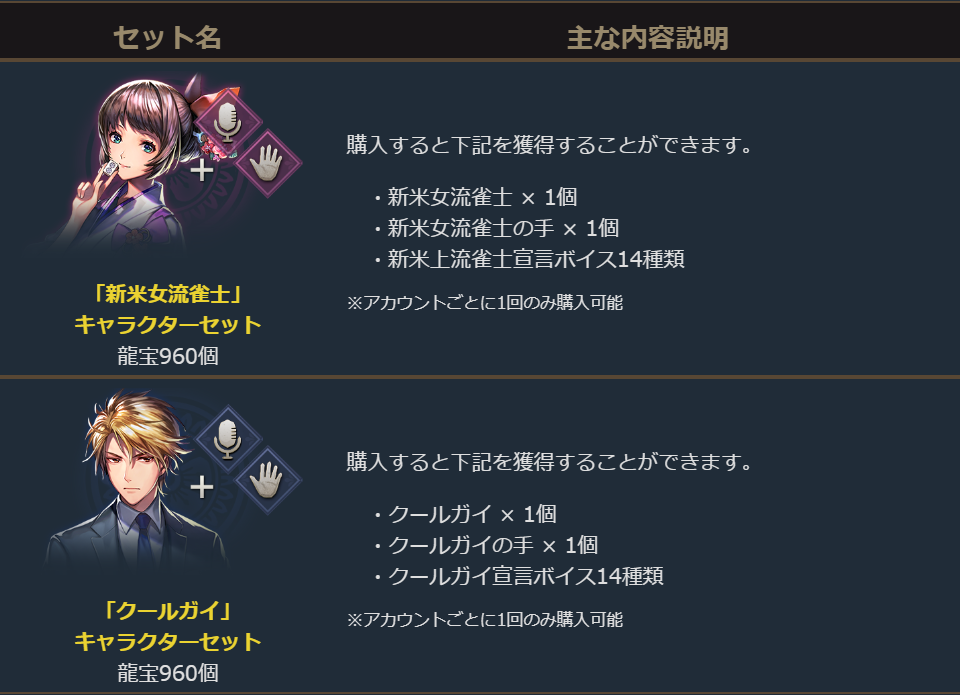Viewport: 960px width, 695px height.
Task: Click the 「クールガイ」 set title
Action: (x=167, y=611)
